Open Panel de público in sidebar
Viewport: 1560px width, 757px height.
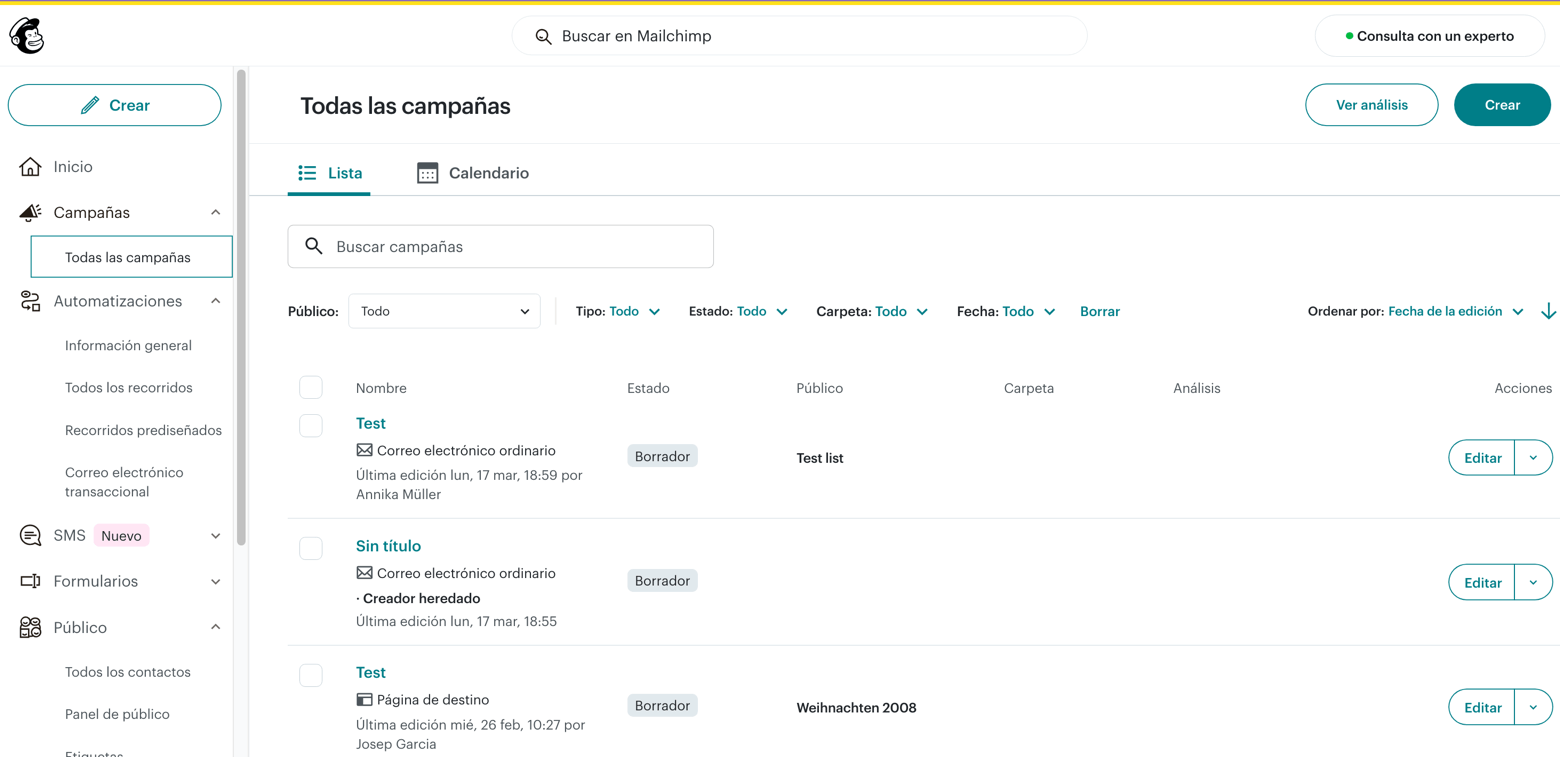[117, 714]
